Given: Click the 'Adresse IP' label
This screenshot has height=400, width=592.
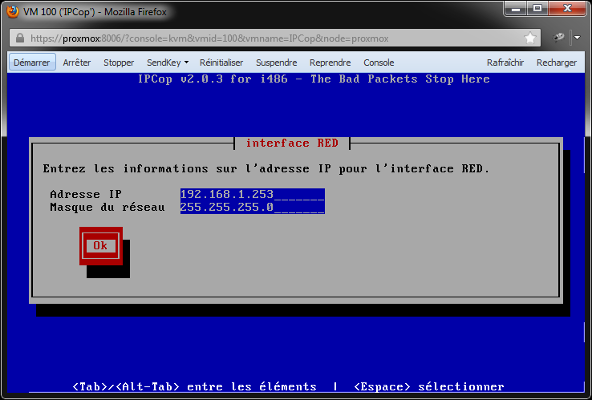Looking at the screenshot, I should click(x=86, y=194).
